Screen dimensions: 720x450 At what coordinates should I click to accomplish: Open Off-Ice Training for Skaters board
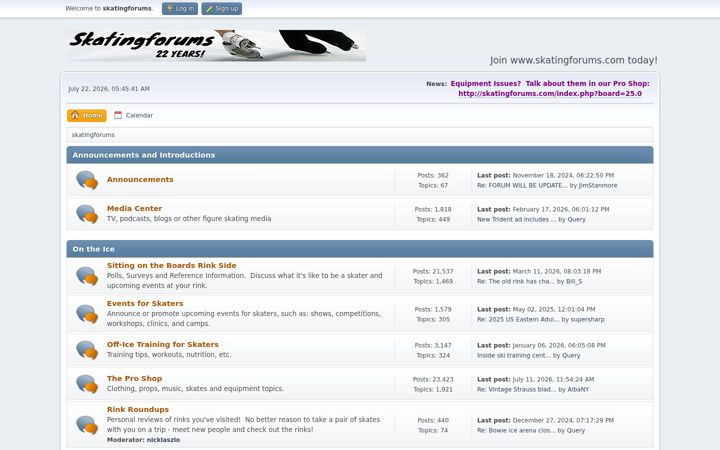pyautogui.click(x=163, y=344)
